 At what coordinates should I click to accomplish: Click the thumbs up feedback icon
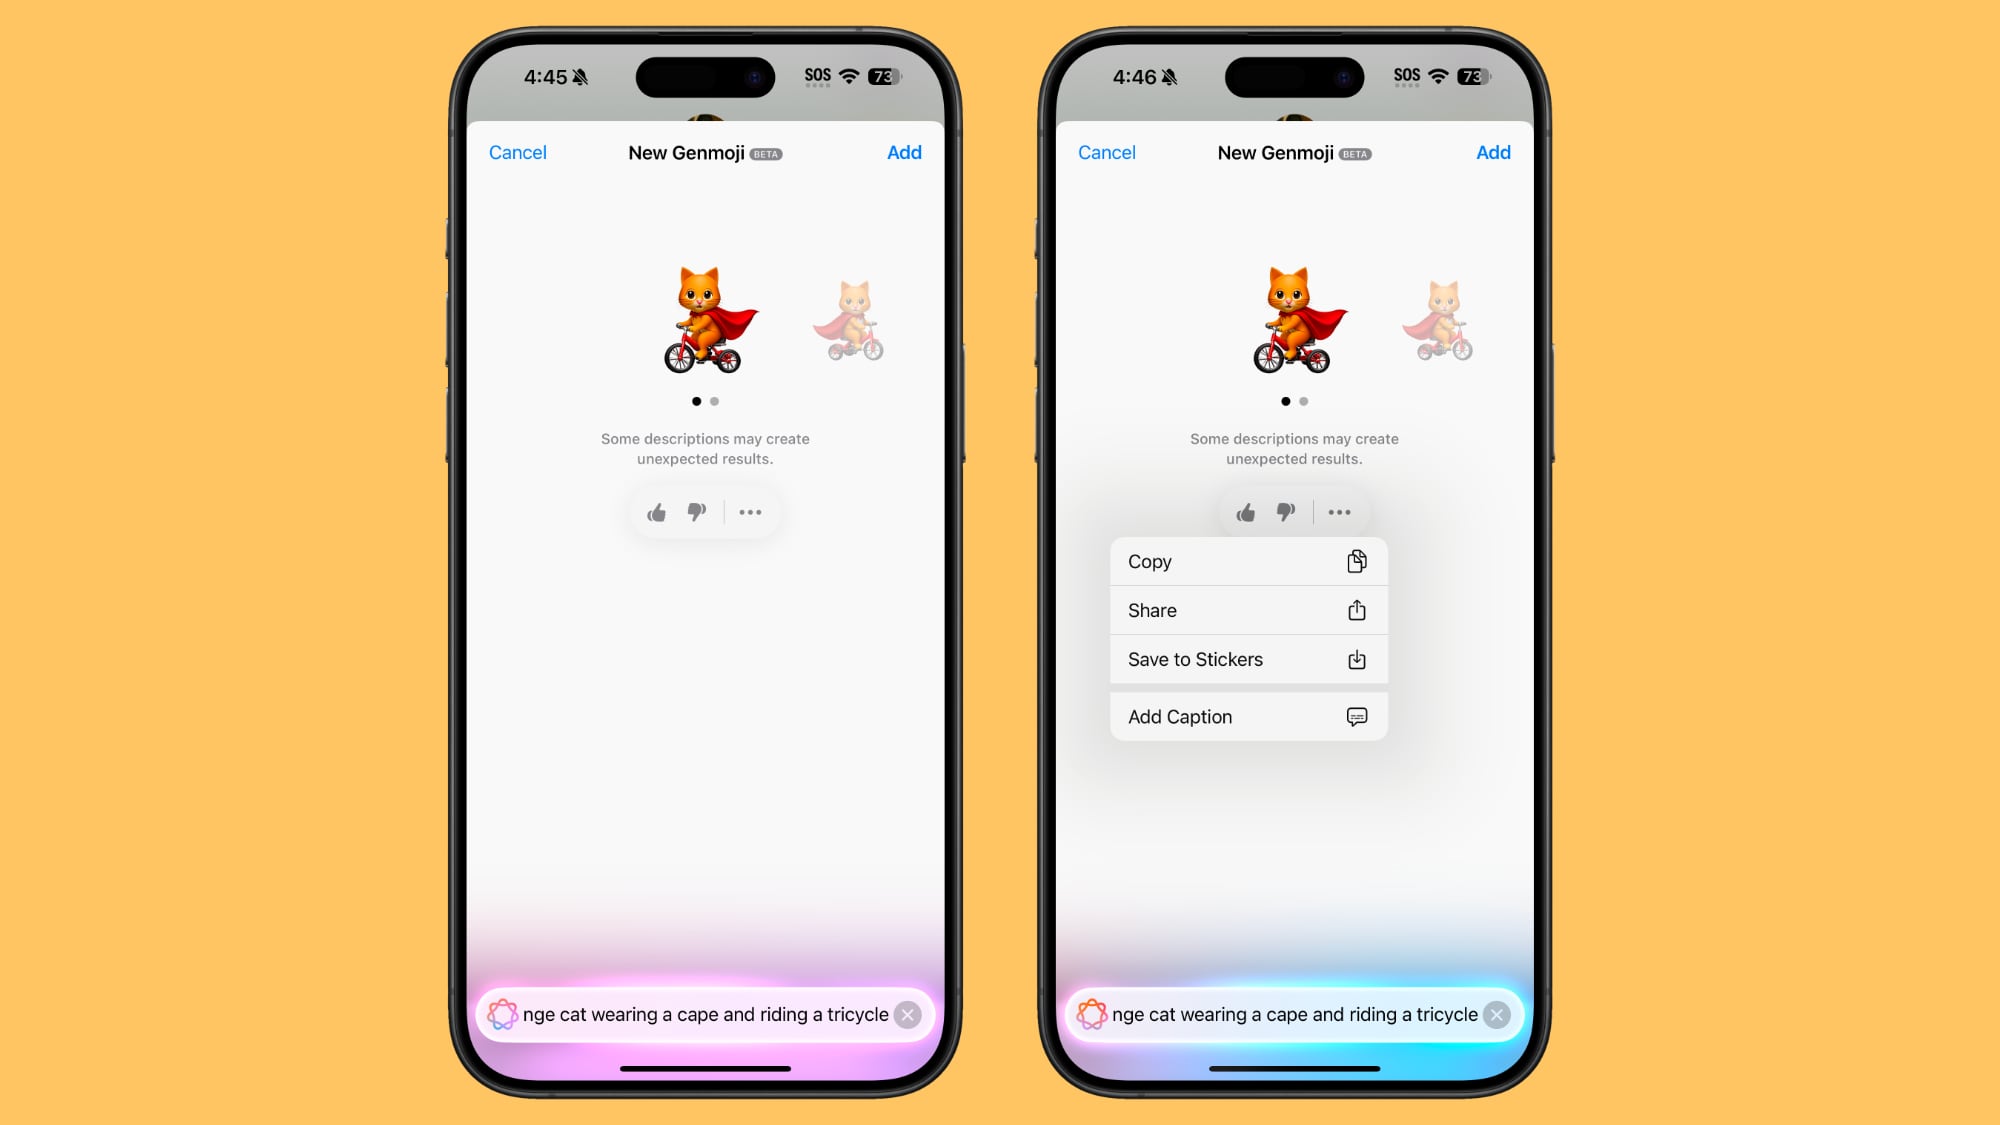tap(658, 512)
